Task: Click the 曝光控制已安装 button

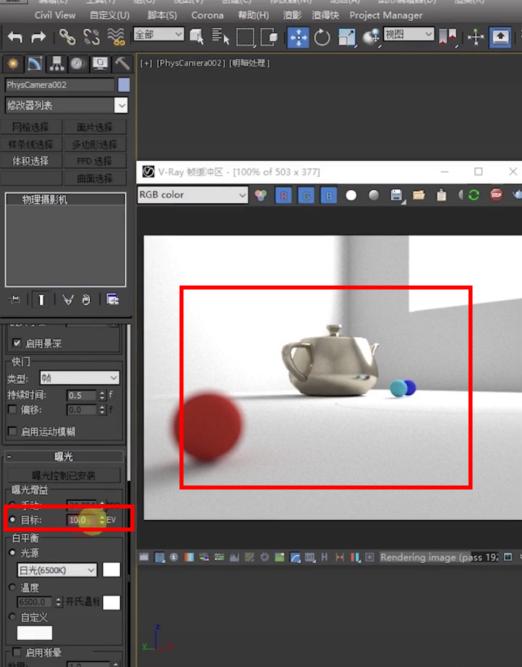Action: [64, 475]
